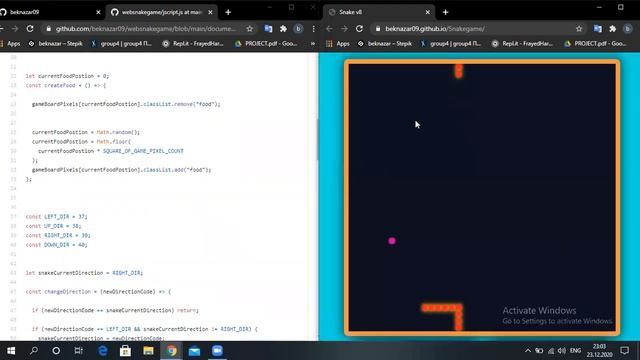The width and height of the screenshot is (640, 360).
Task: Open the profile avatar in left browser window
Action: pyautogui.click(x=298, y=29)
